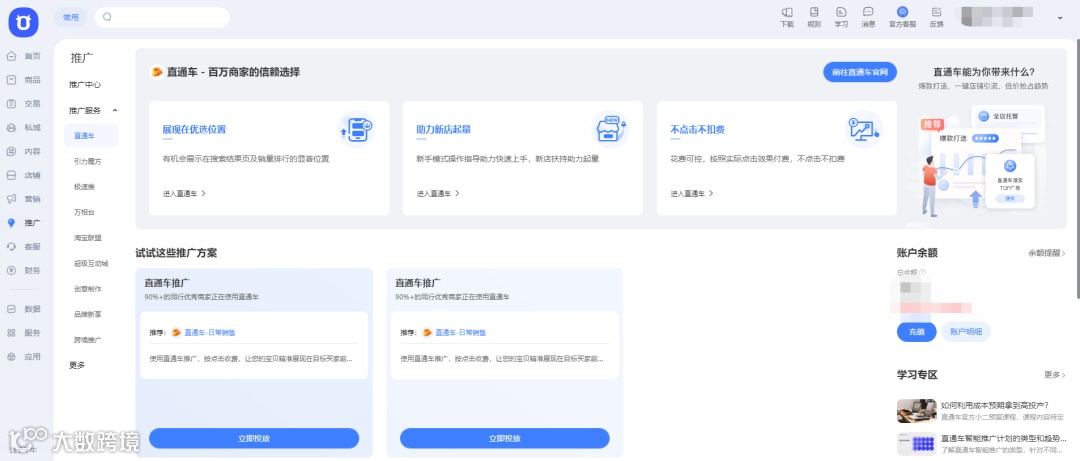Open the 消息 messages icon
Viewport: 1080px width, 461px height.
click(869, 12)
